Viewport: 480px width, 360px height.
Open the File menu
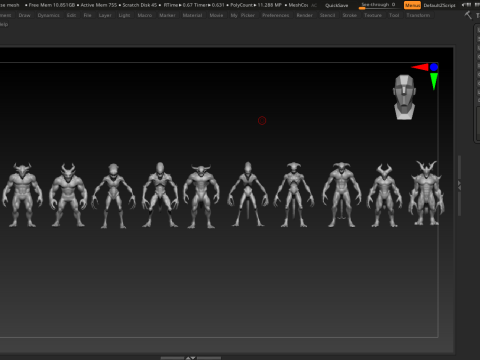click(87, 15)
